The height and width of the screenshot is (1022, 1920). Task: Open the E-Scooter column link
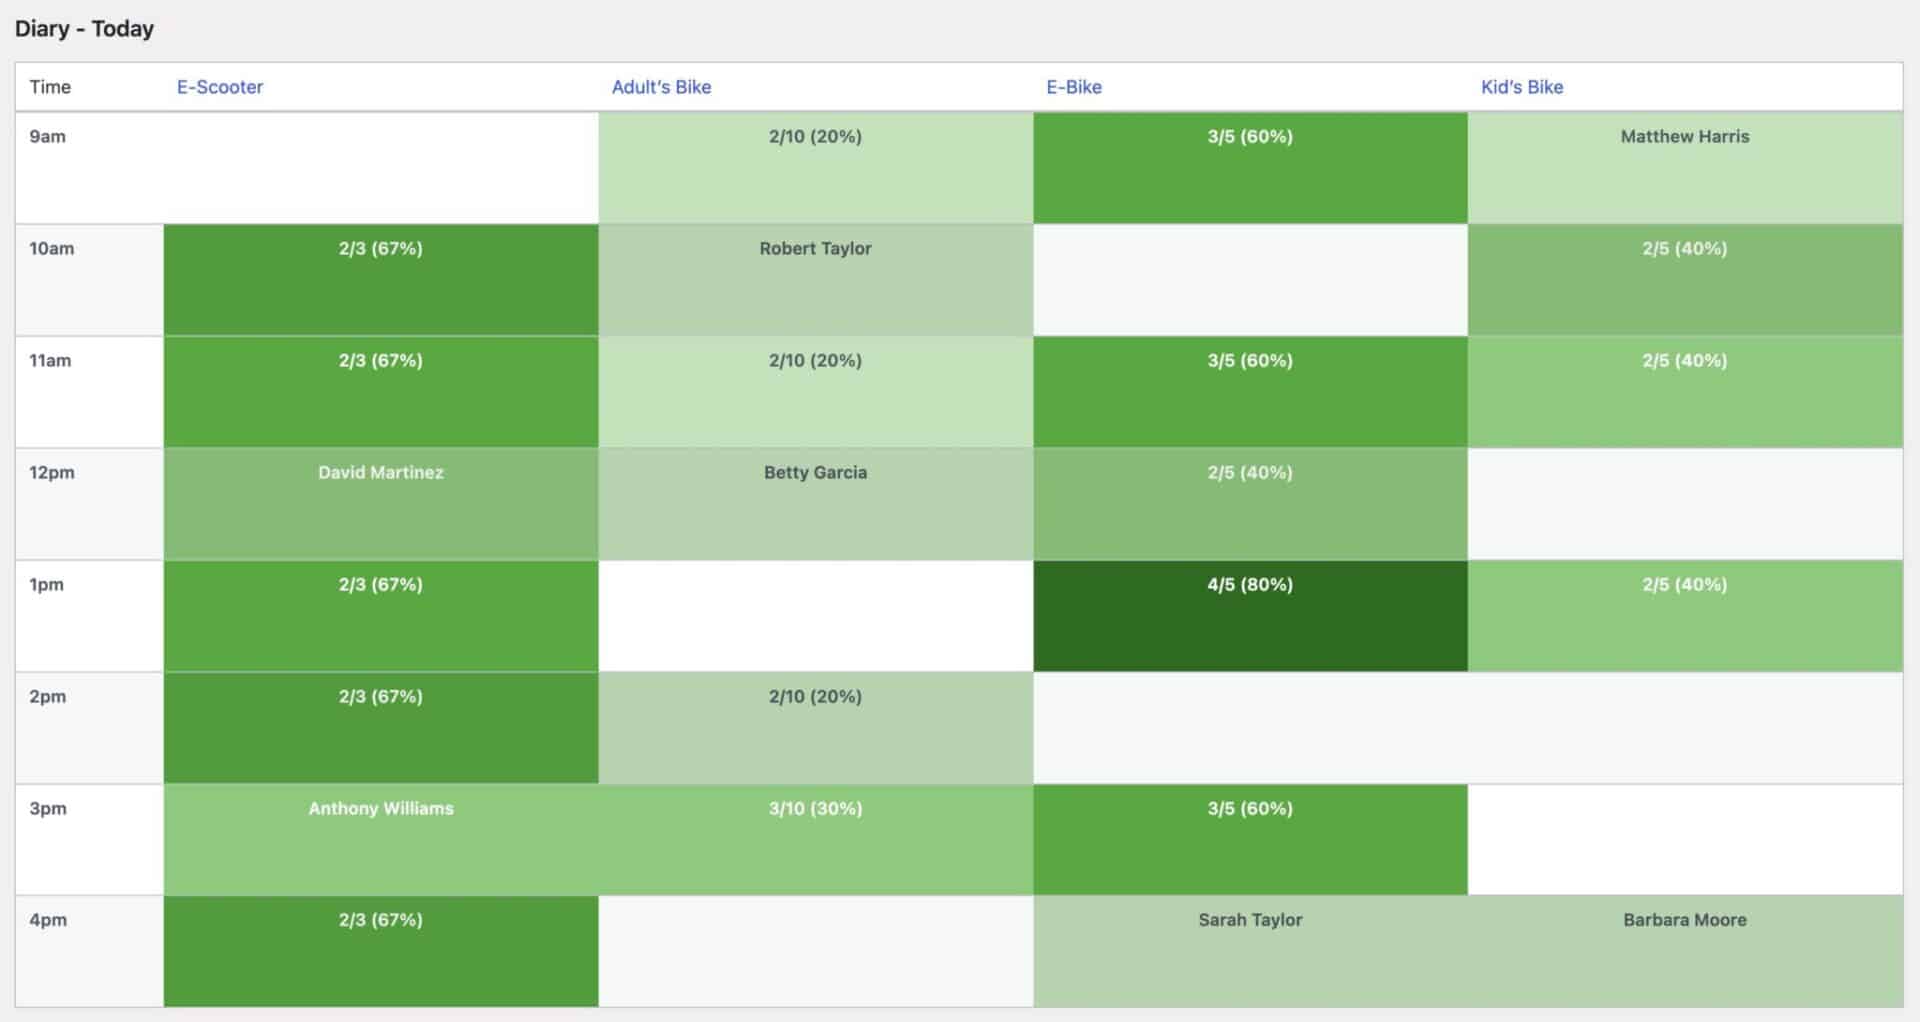pos(220,87)
